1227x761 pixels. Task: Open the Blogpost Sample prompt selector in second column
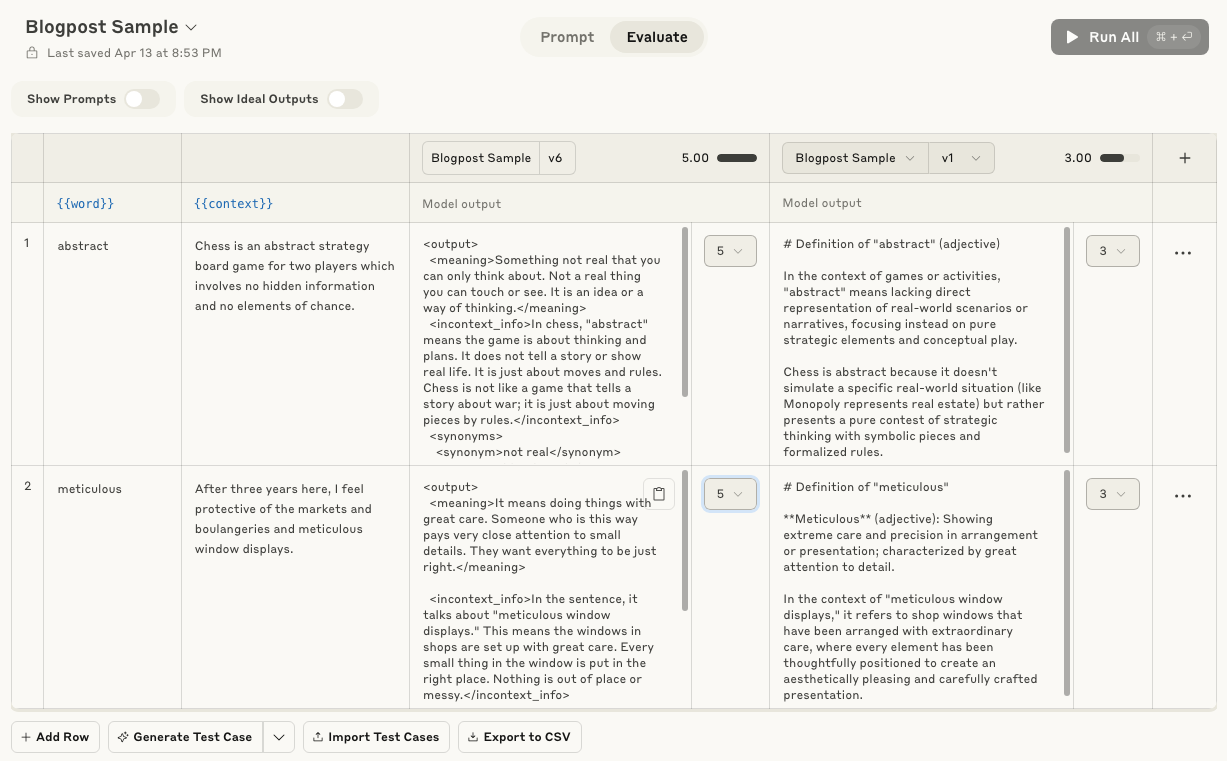[855, 158]
